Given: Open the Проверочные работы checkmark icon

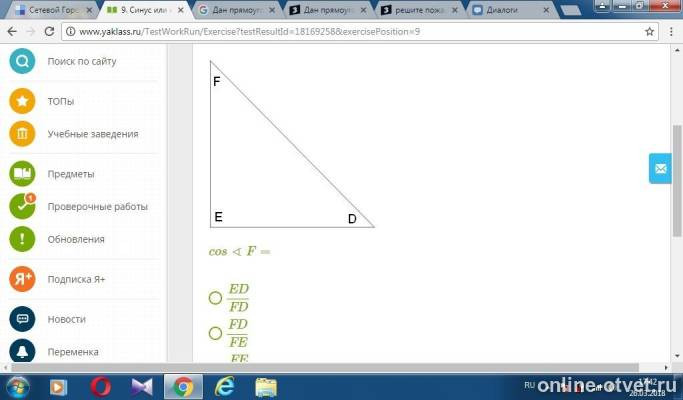Looking at the screenshot, I should [22, 206].
